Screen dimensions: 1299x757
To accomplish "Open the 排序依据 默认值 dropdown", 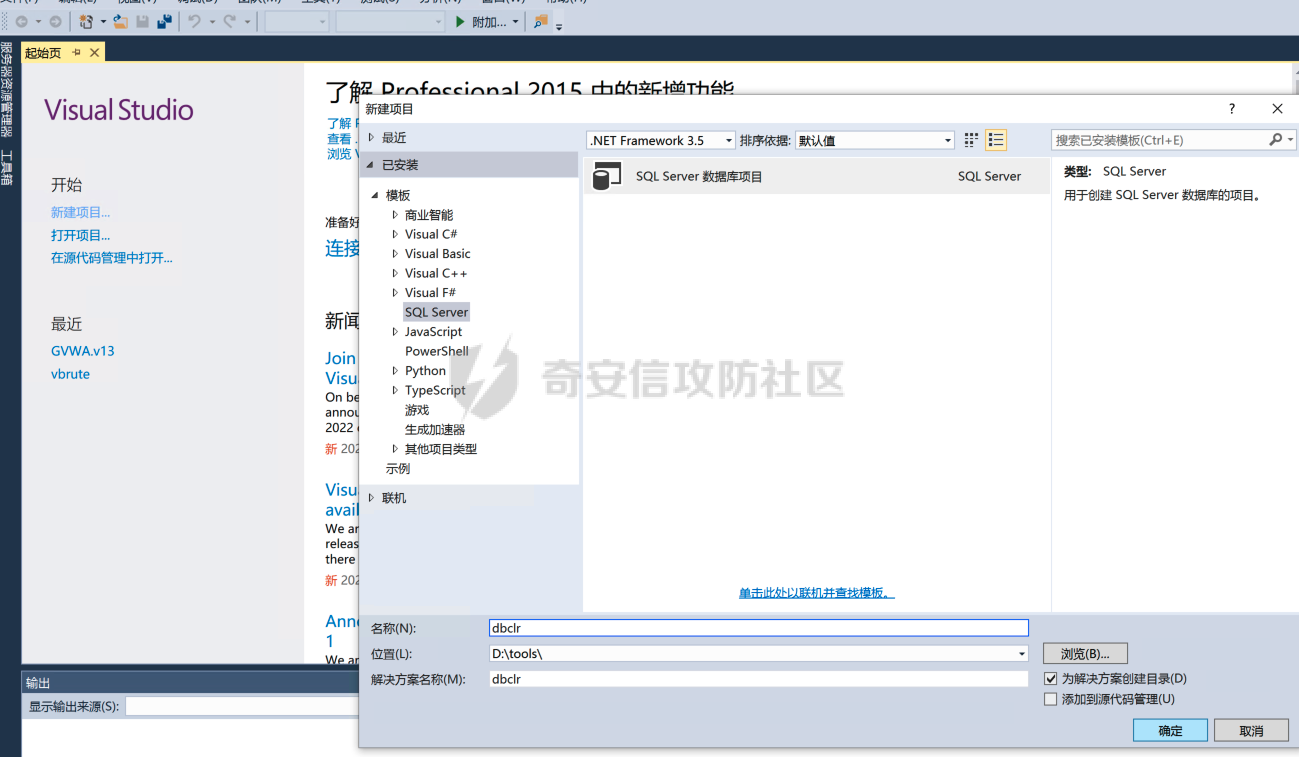I will tap(875, 140).
